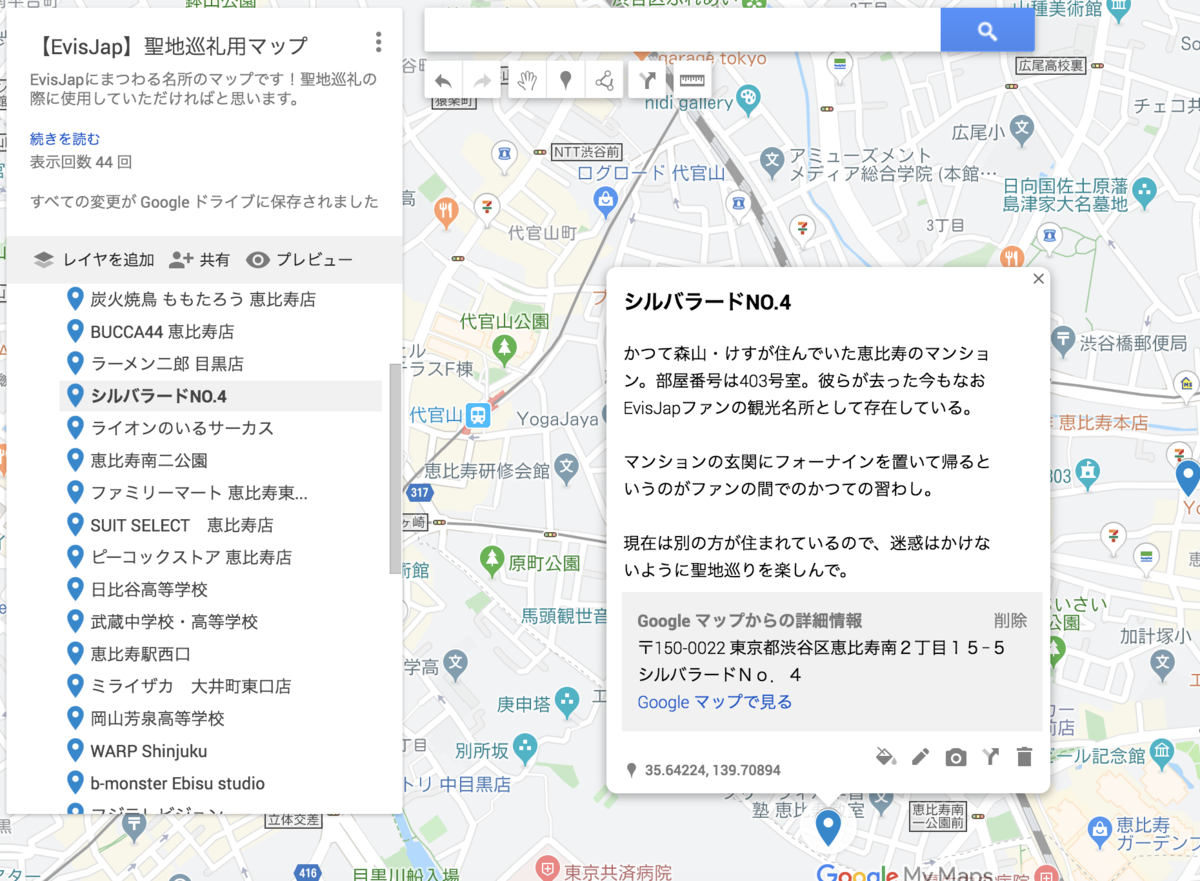Select ライオンのいるサーカス in the list

220,428
